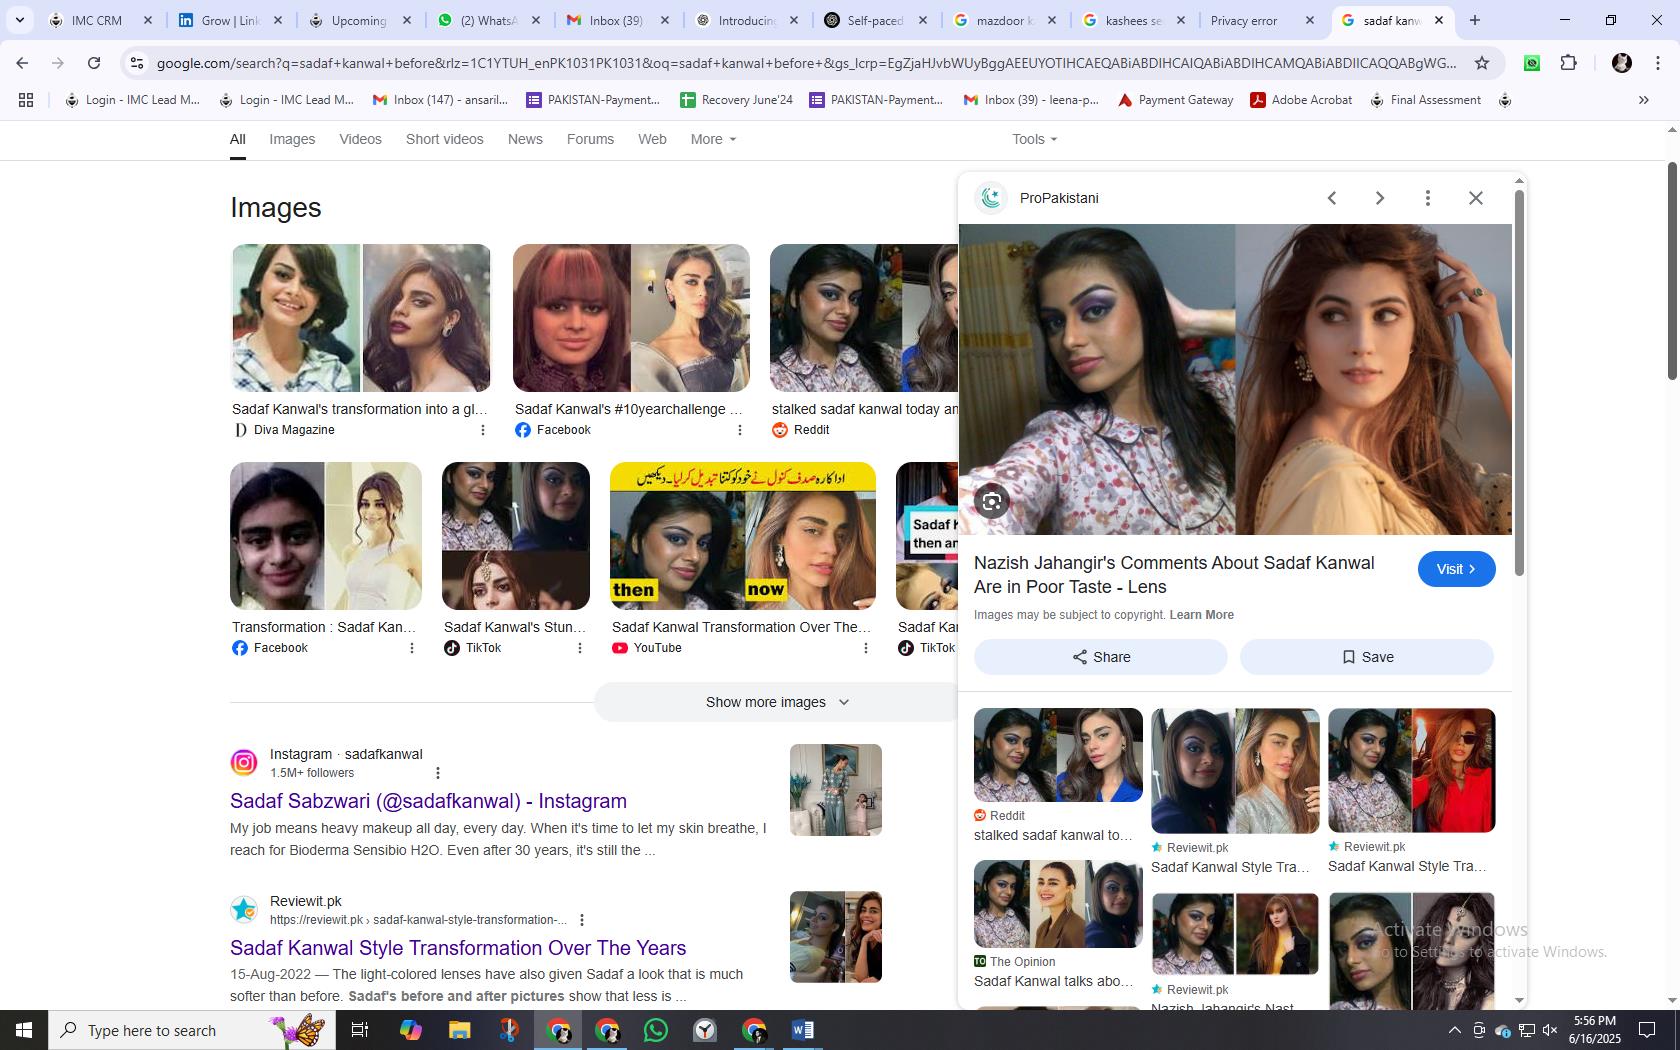The width and height of the screenshot is (1680, 1050).
Task: Switch to the News search tab
Action: 525,139
